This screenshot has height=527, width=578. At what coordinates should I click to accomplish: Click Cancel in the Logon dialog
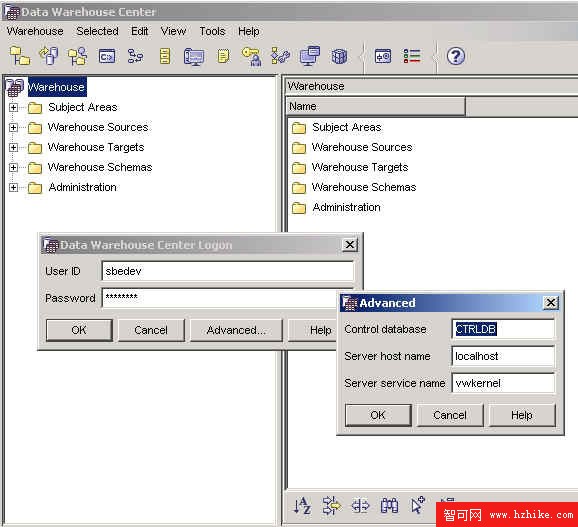pyautogui.click(x=151, y=330)
